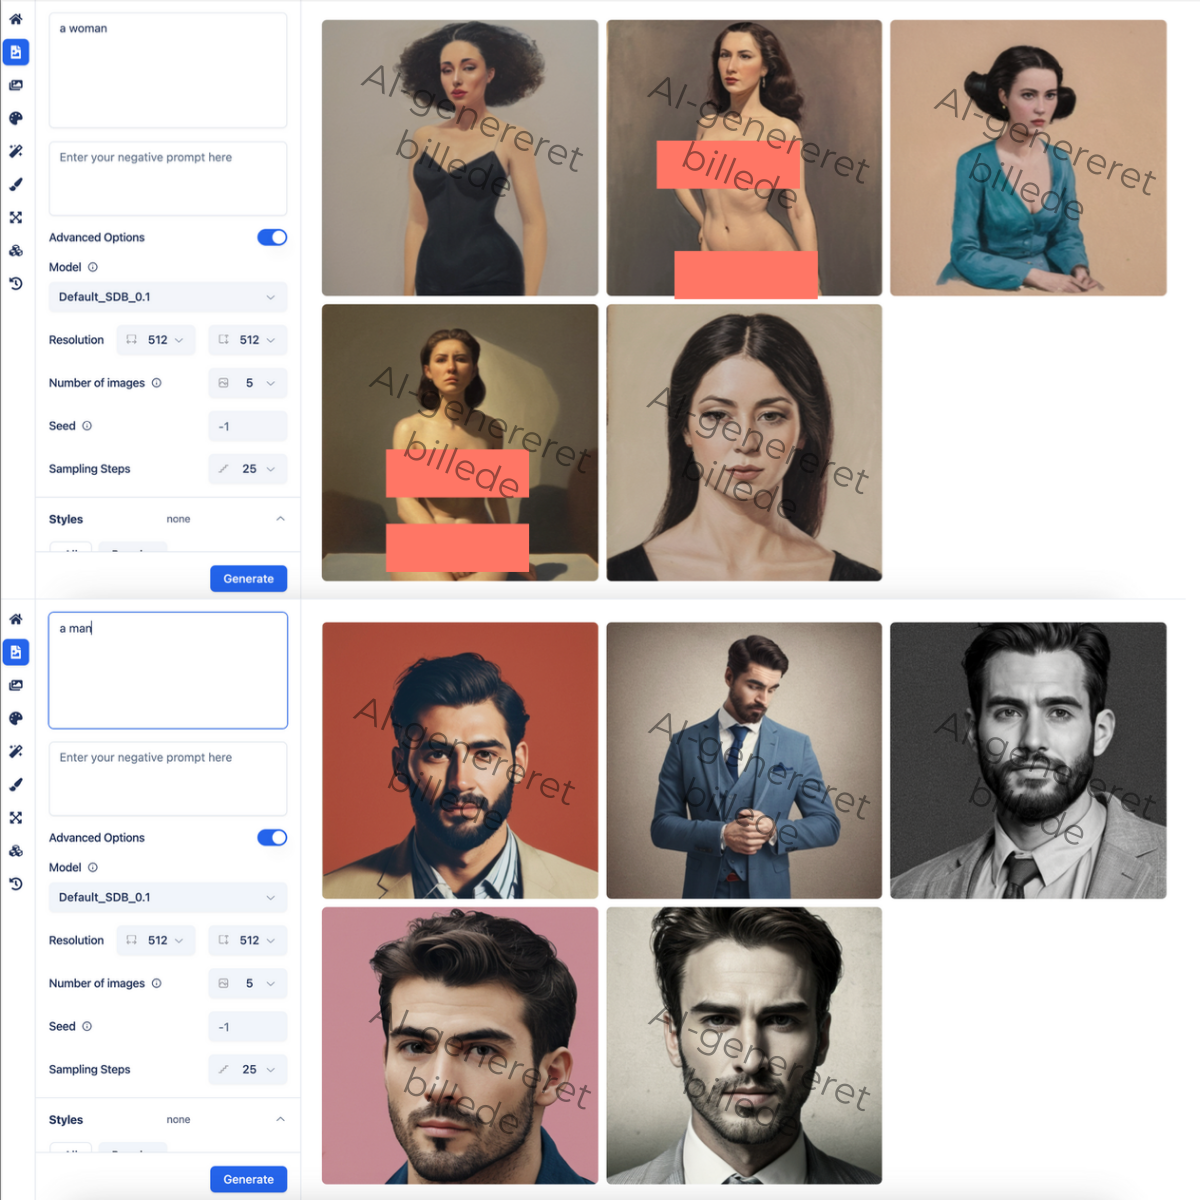
Task: Collapse the Styles section in the "a man" panel
Action: point(280,1119)
